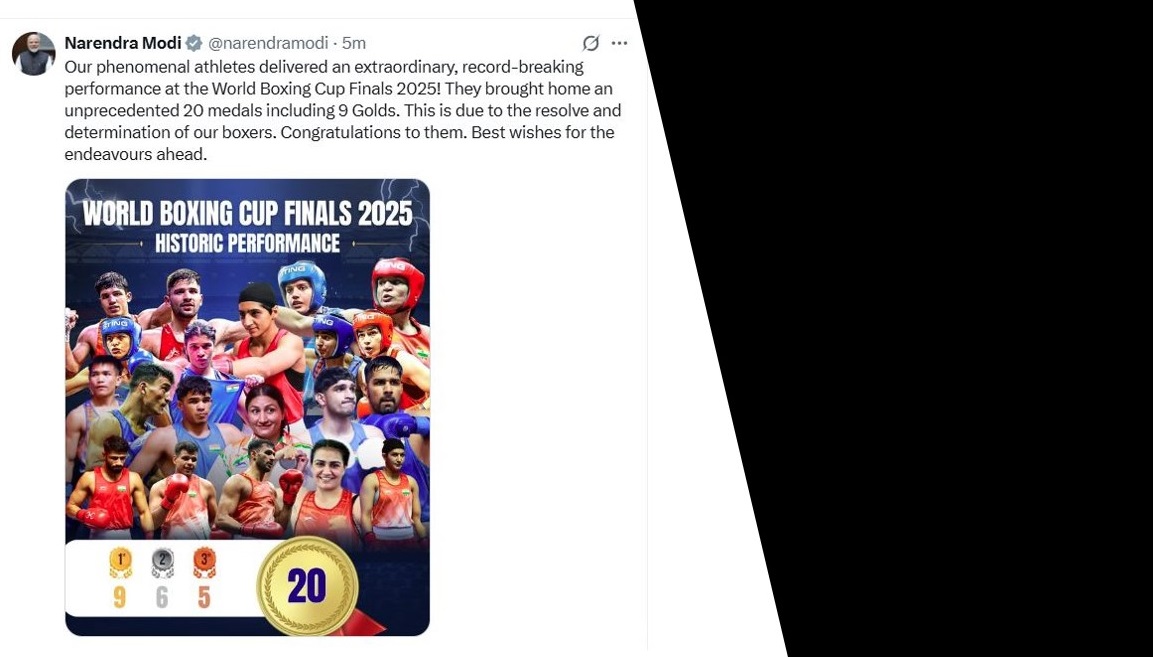Click the gold first-place medal icon
The width and height of the screenshot is (1153, 657).
click(120, 563)
